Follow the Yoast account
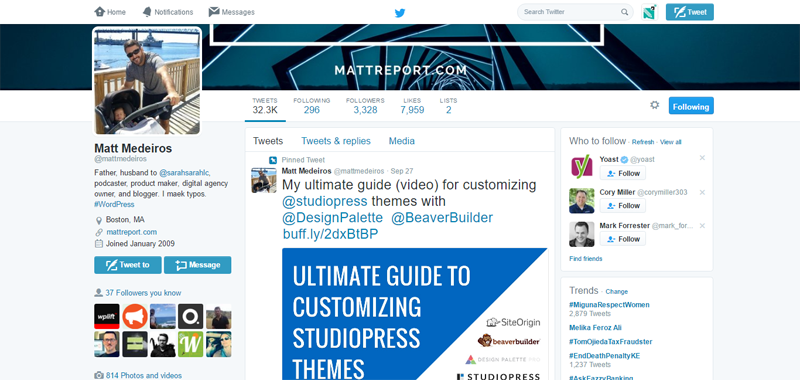Screen dimensions: 800x380 coord(622,173)
